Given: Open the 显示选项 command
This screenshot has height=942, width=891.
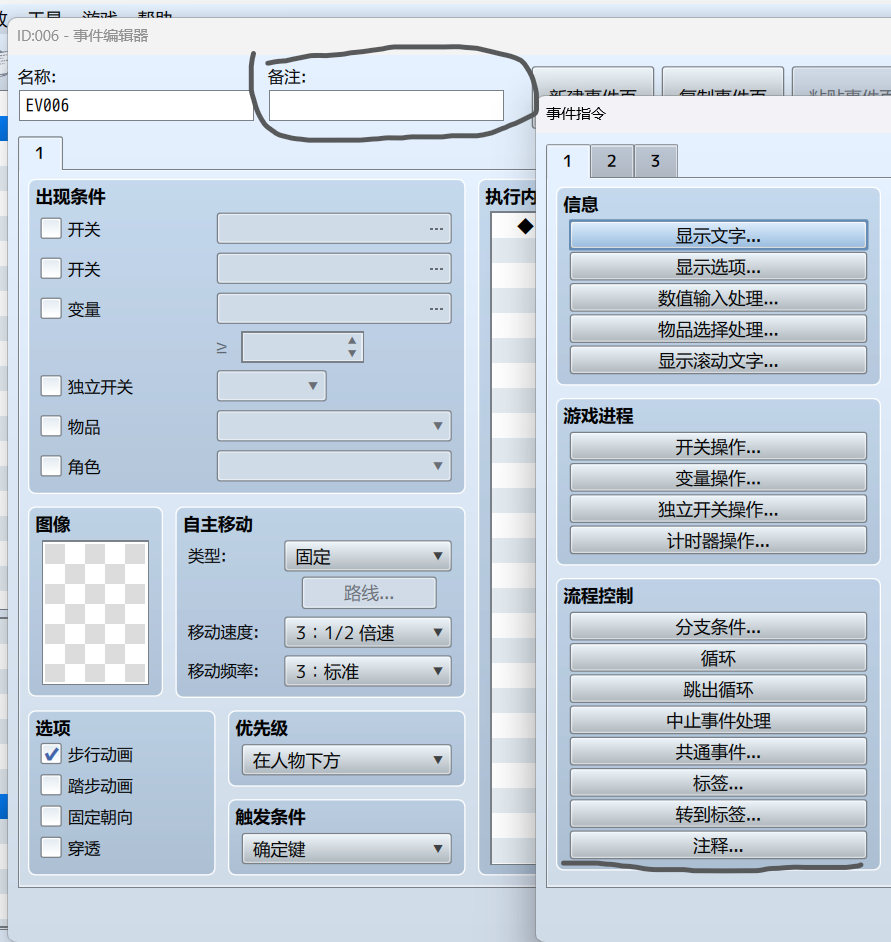Looking at the screenshot, I should (717, 267).
